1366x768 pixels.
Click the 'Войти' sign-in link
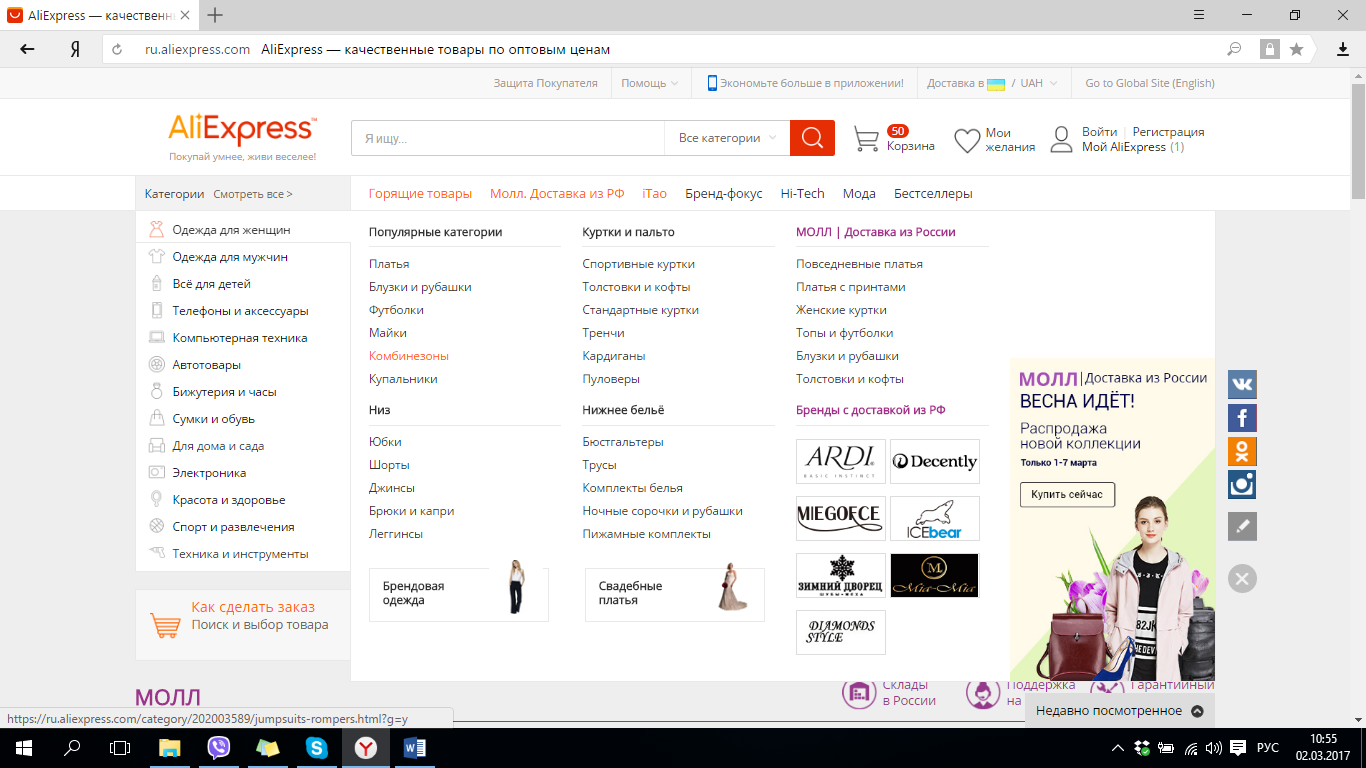[1100, 132]
